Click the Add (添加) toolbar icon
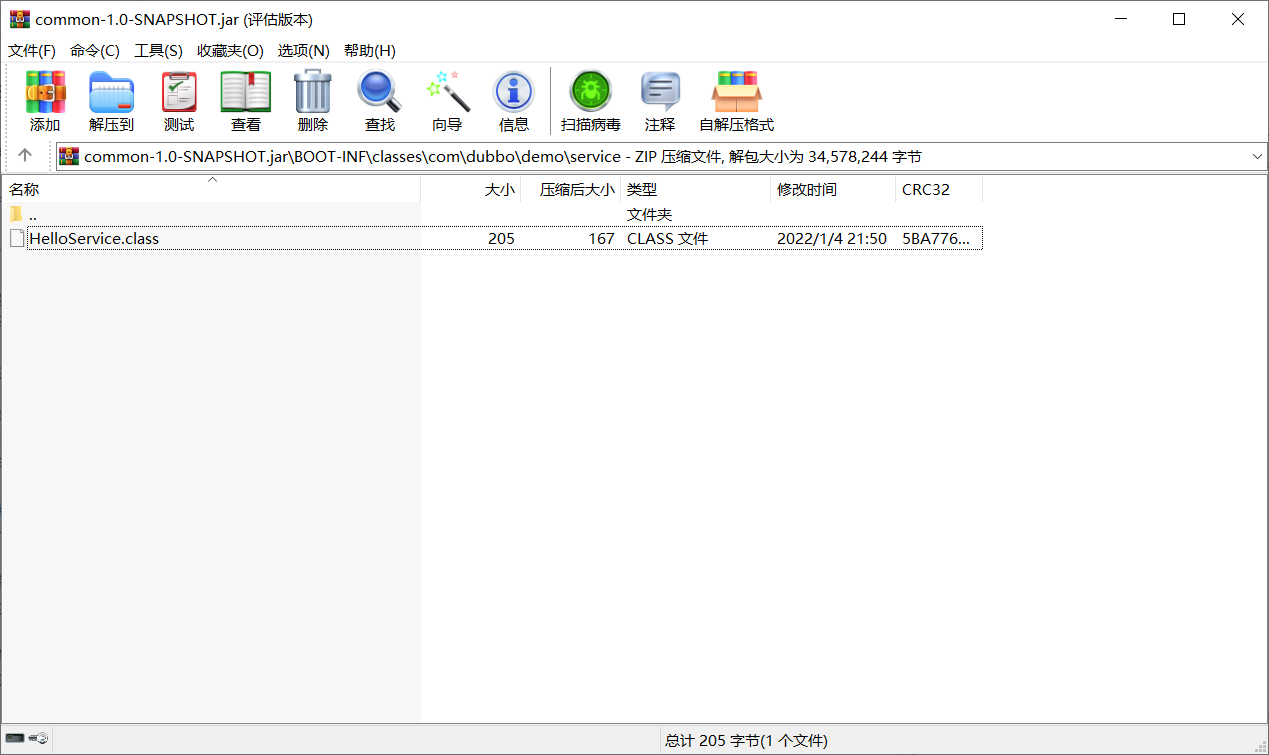This screenshot has height=755, width=1269. tap(45, 102)
